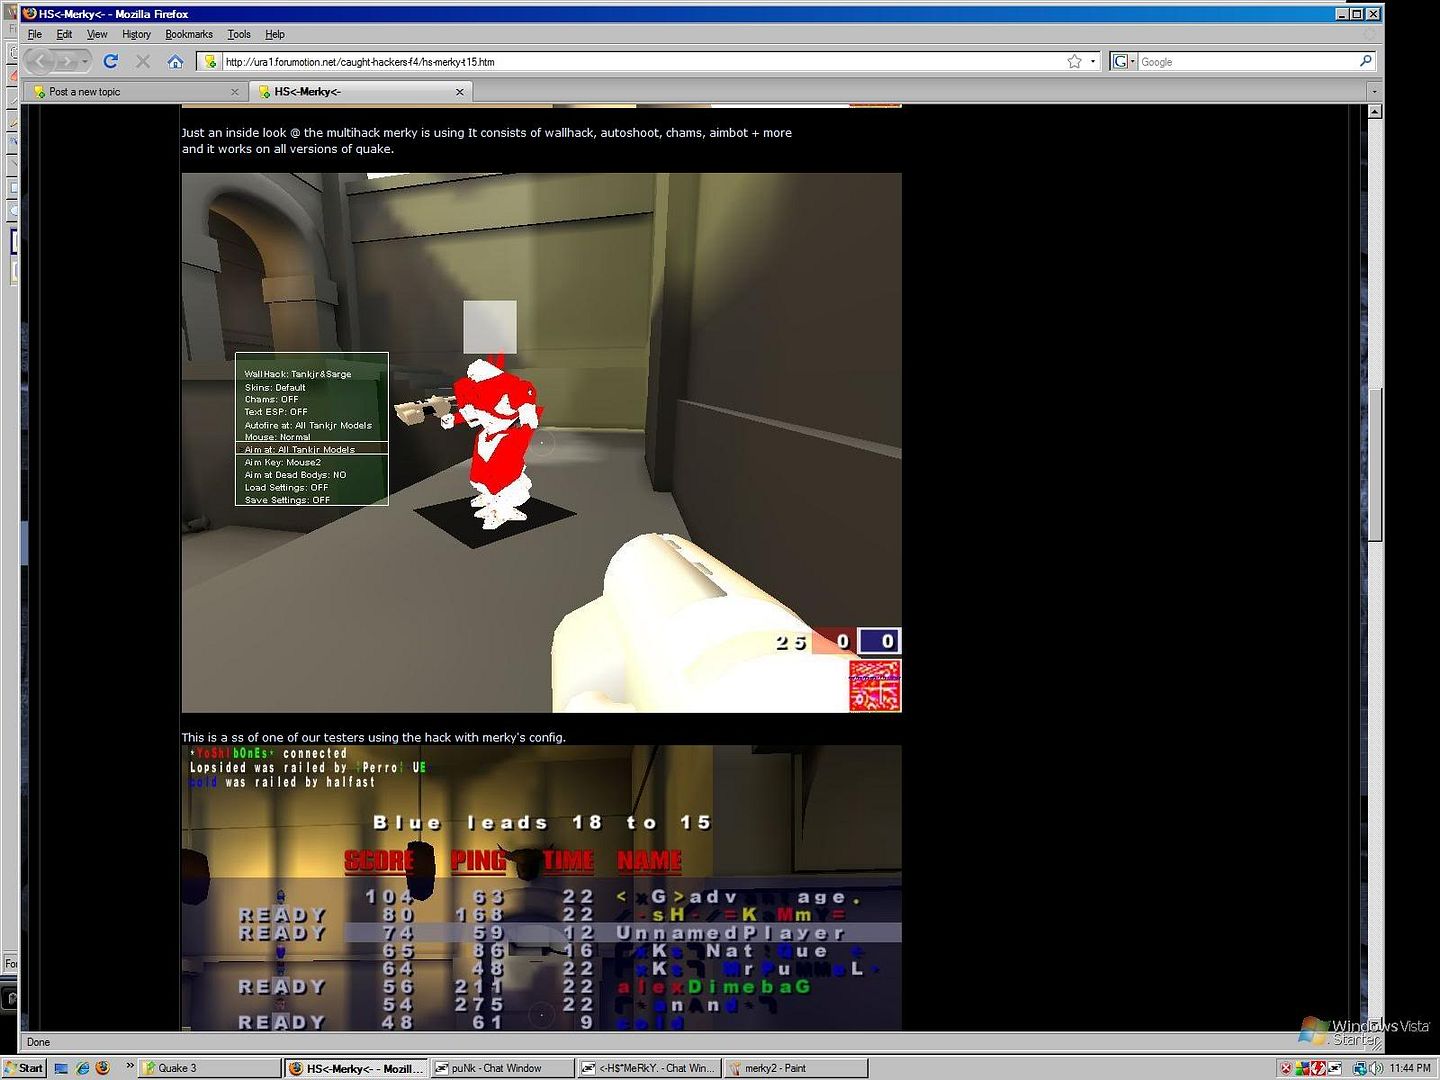This screenshot has height=1080, width=1440.
Task: Select the 'HS<-Merky<-' tab
Action: pos(360,92)
